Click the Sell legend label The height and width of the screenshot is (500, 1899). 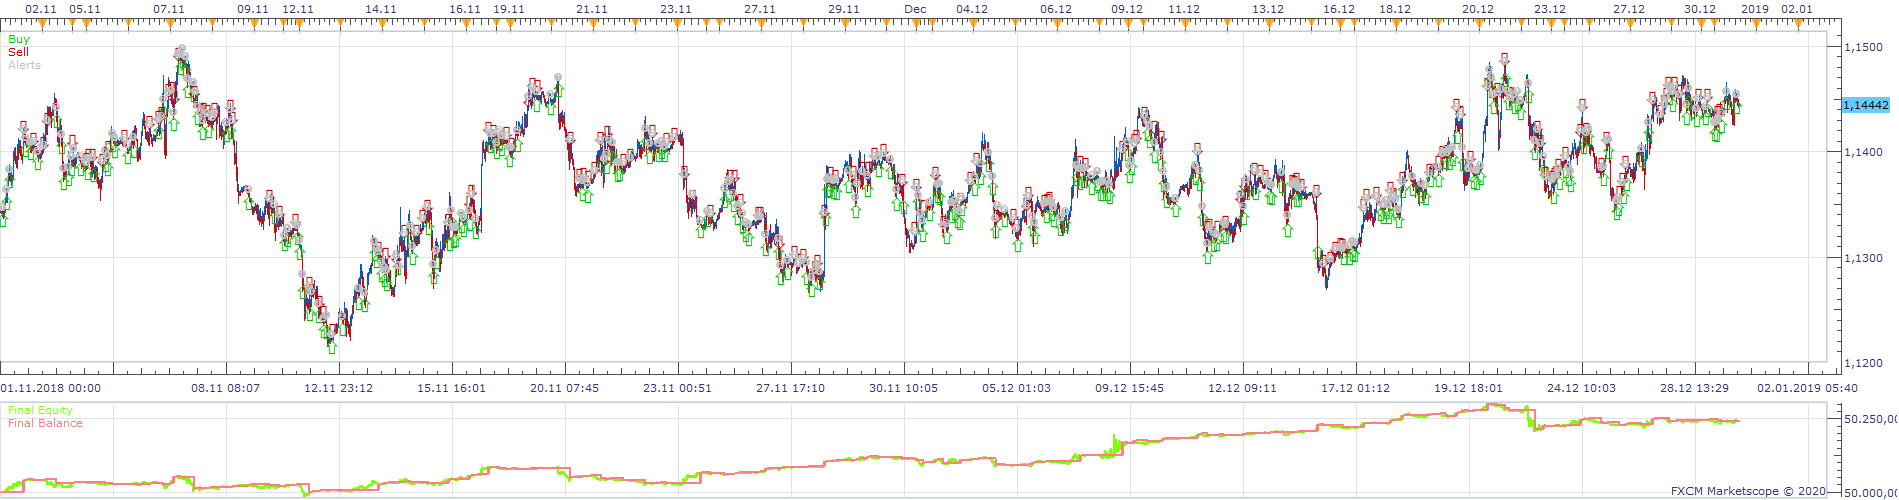click(x=18, y=52)
